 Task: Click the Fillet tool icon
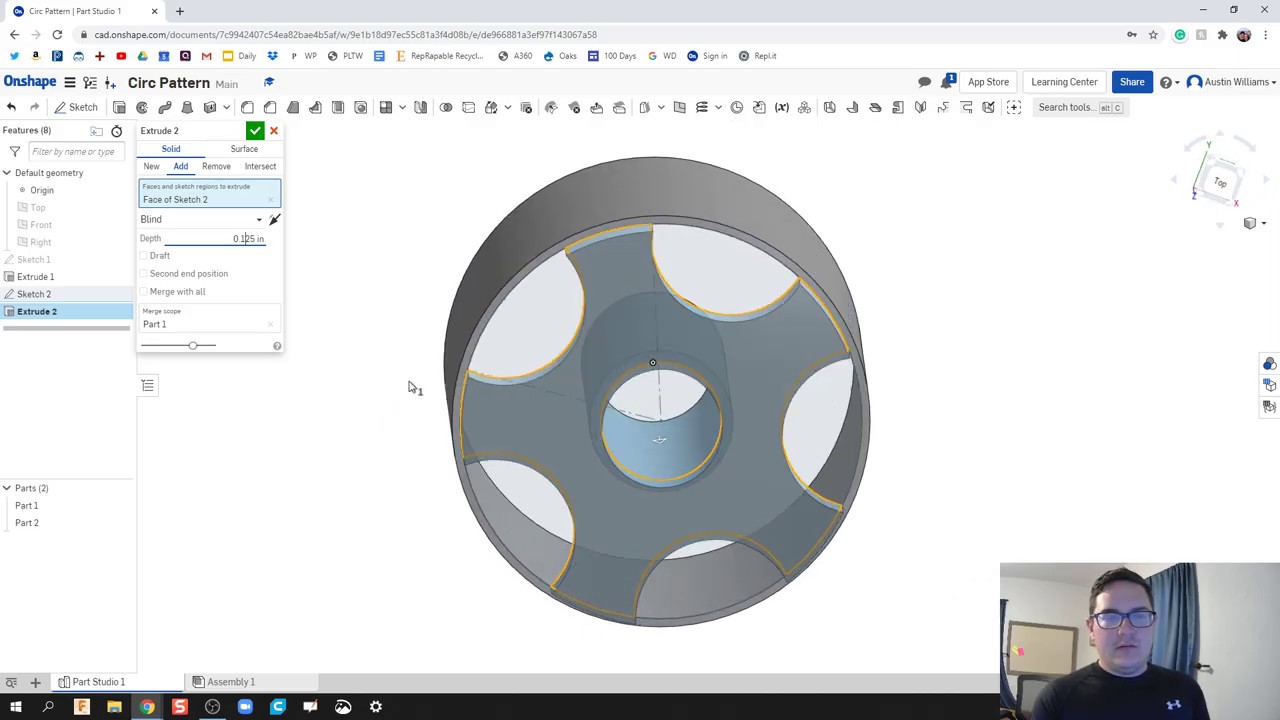coord(247,107)
